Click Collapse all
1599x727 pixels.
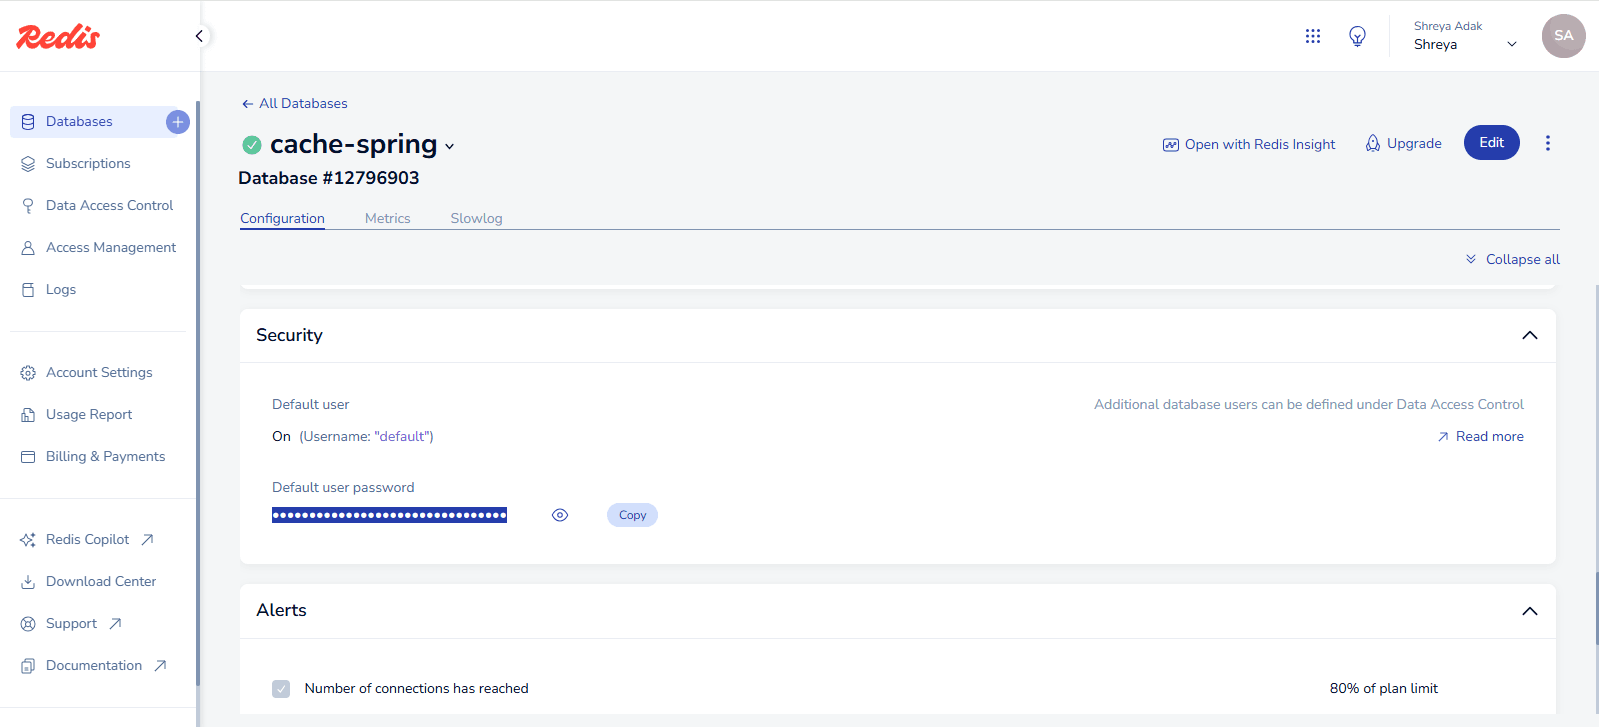(1512, 259)
